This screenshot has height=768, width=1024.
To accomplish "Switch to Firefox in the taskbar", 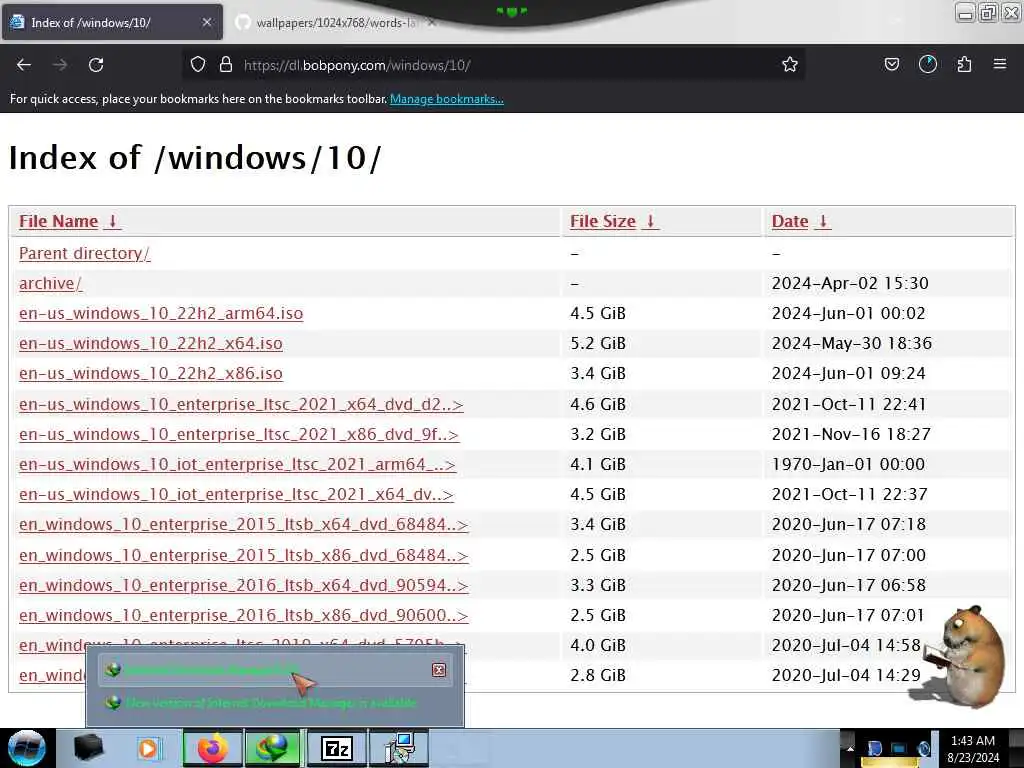I will [x=212, y=748].
